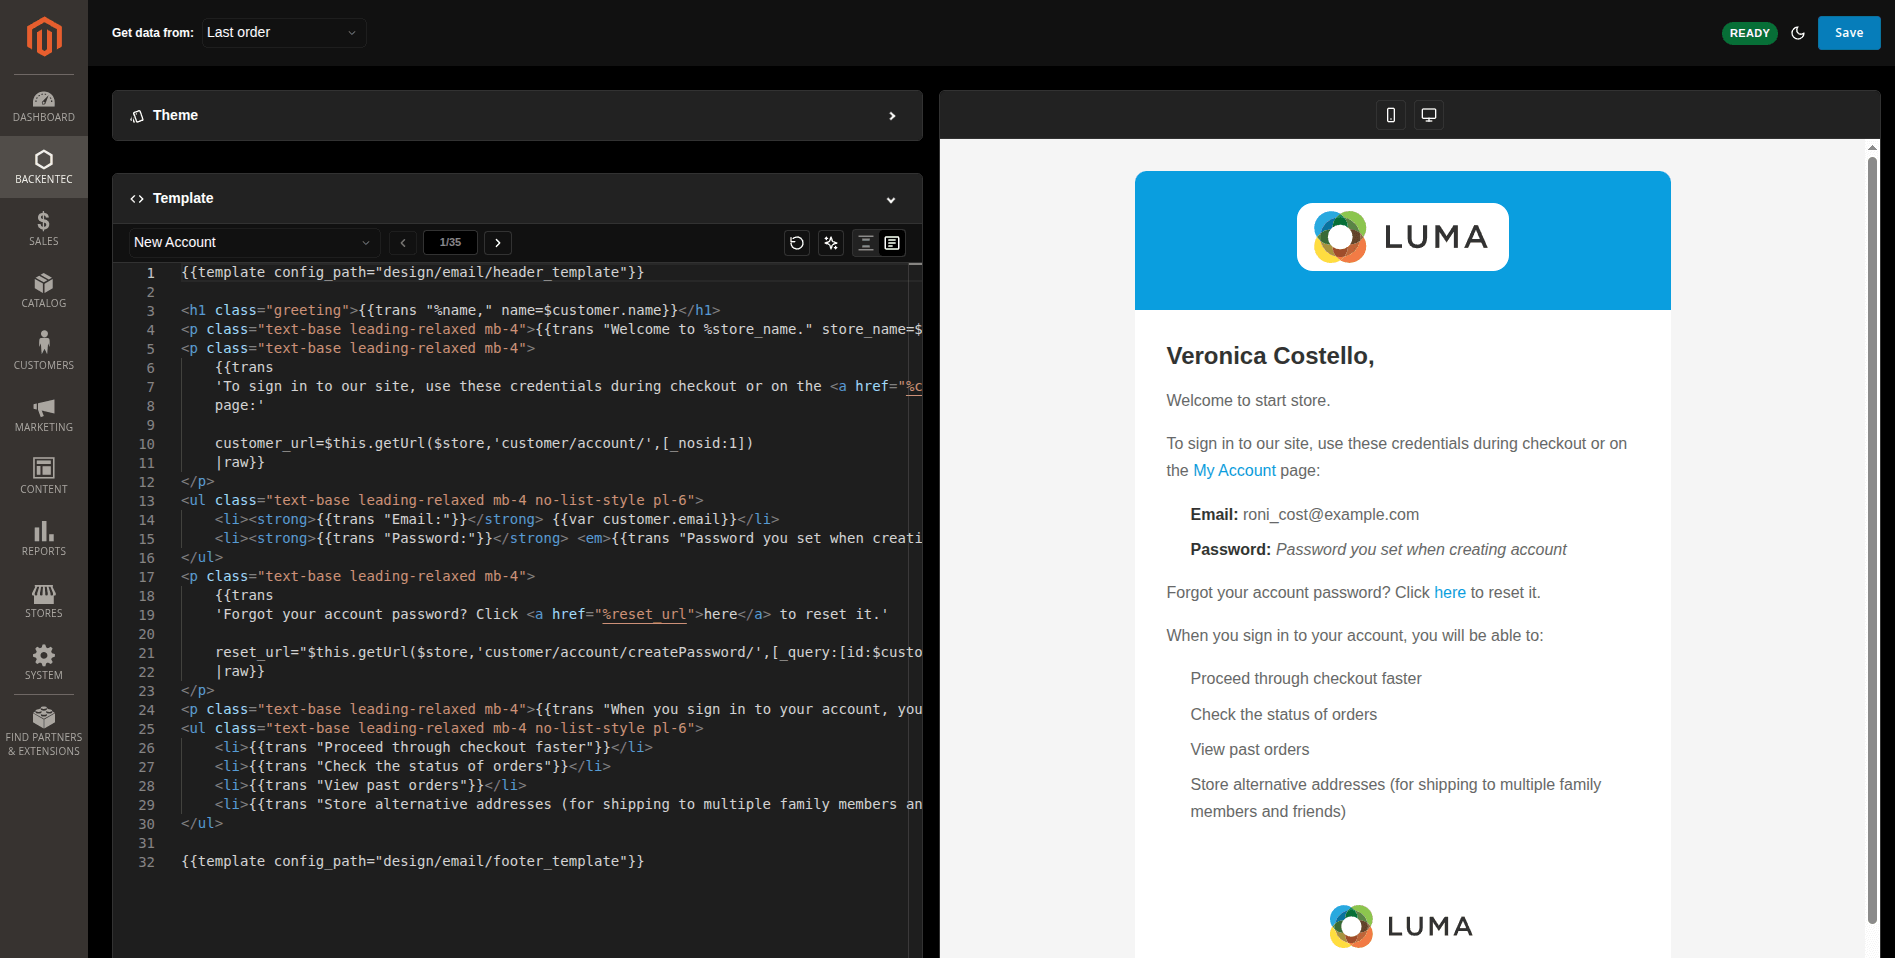Select the Sales section icon
Screen dimensions: 1895x958
pos(43,228)
